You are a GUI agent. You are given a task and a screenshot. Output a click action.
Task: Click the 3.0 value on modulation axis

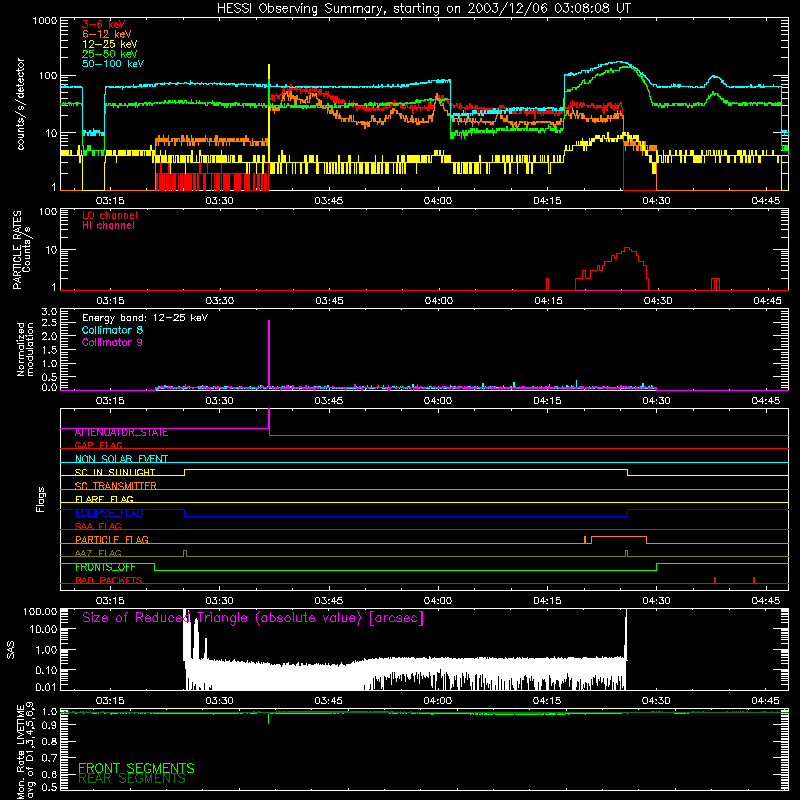tap(49, 312)
